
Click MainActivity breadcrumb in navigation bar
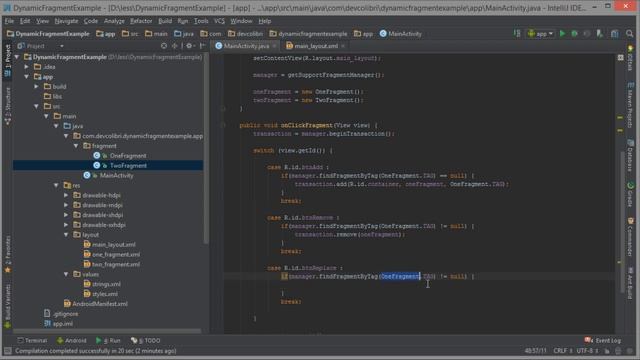400,34
